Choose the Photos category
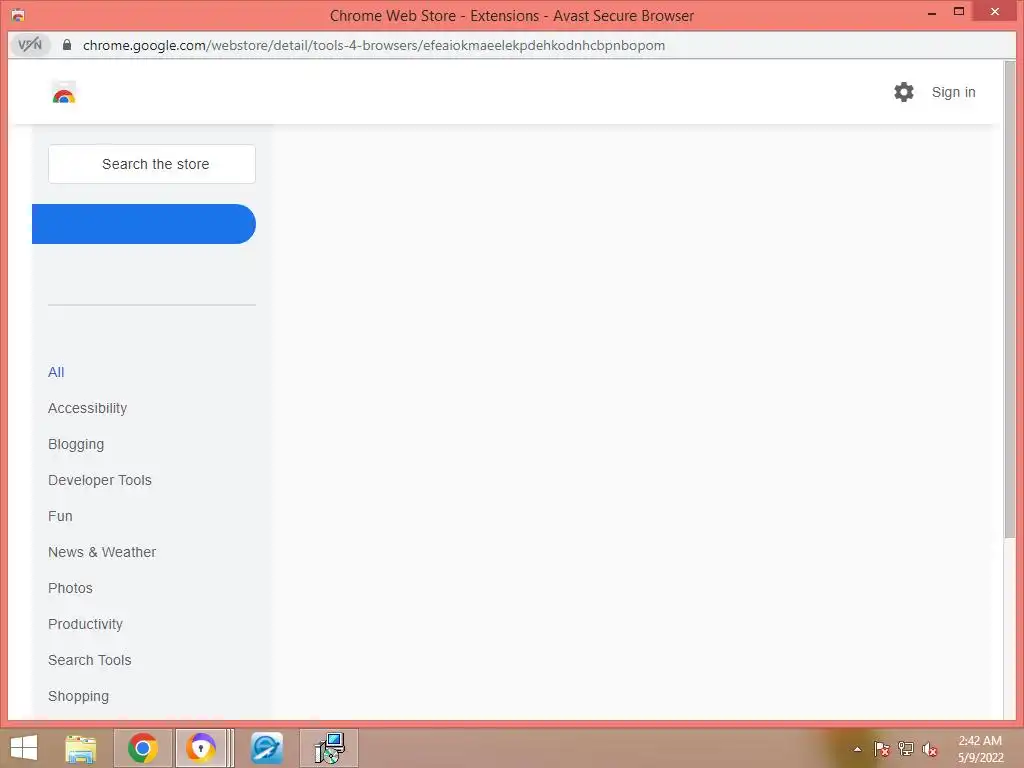1024x768 pixels. (71, 588)
